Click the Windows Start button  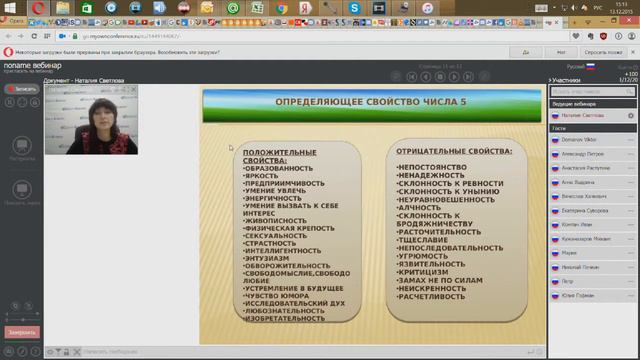tap(10, 8)
